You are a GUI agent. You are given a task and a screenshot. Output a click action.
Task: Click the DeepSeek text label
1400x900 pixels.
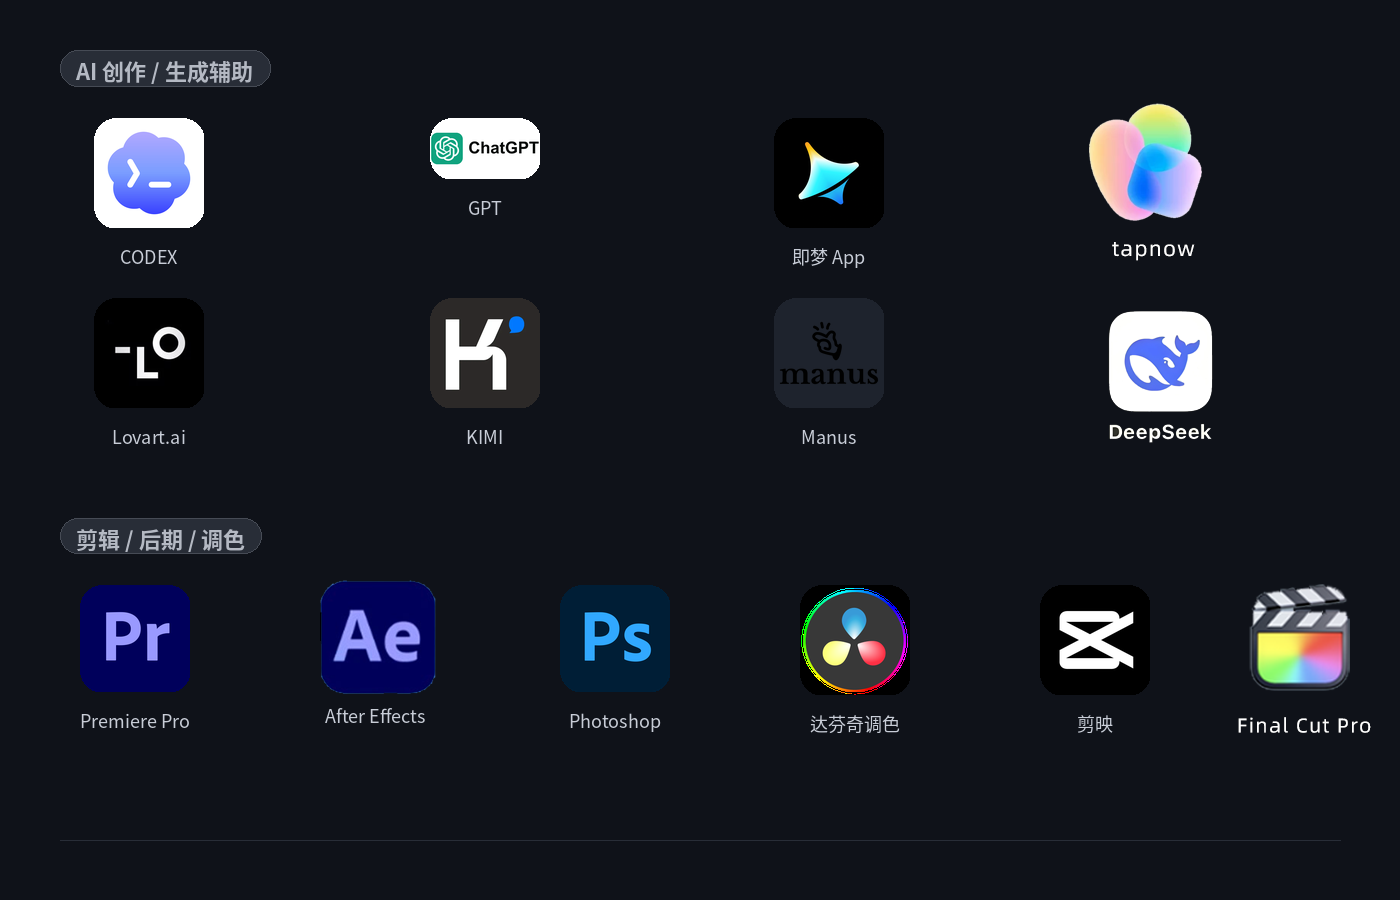1160,432
